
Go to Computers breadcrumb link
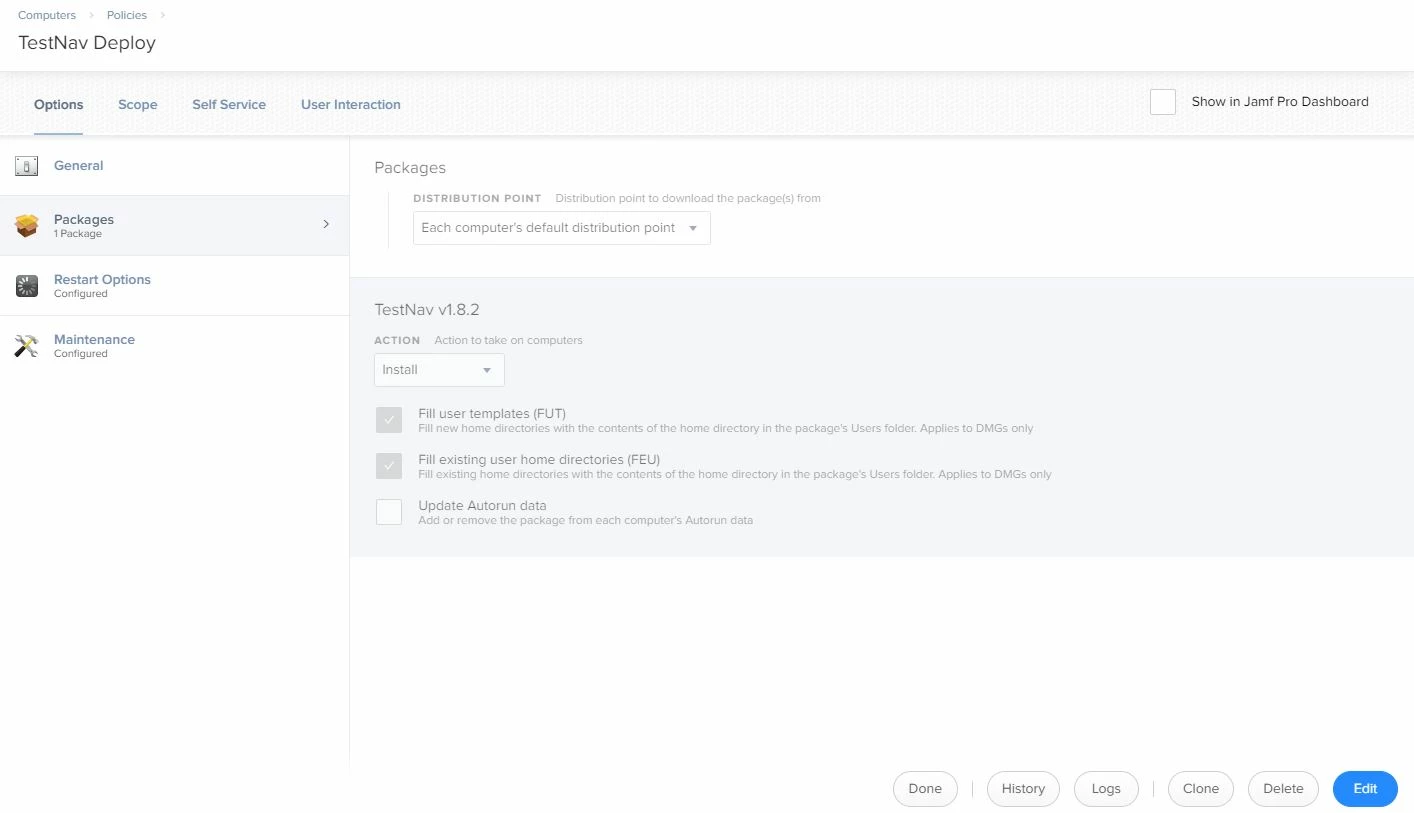tap(47, 15)
